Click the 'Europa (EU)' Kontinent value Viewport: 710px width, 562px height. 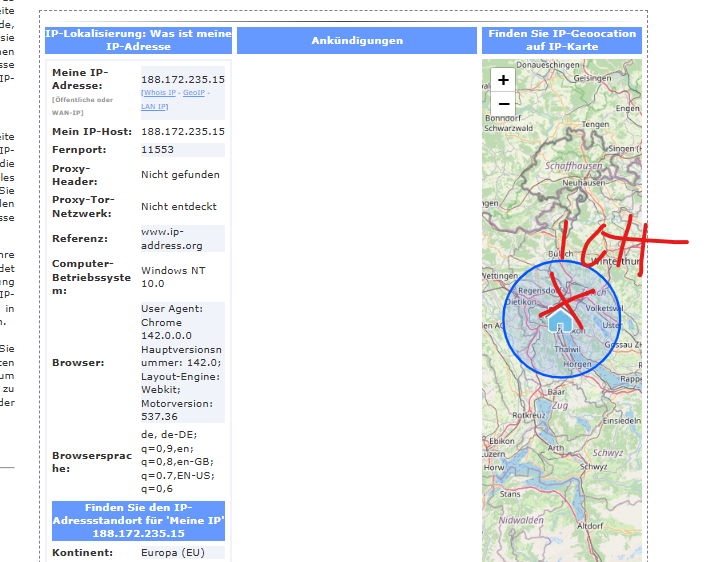[172, 552]
